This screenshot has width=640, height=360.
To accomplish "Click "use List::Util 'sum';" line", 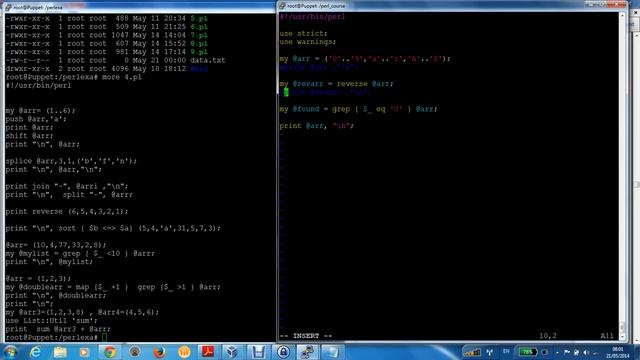I will click(x=51, y=320).
